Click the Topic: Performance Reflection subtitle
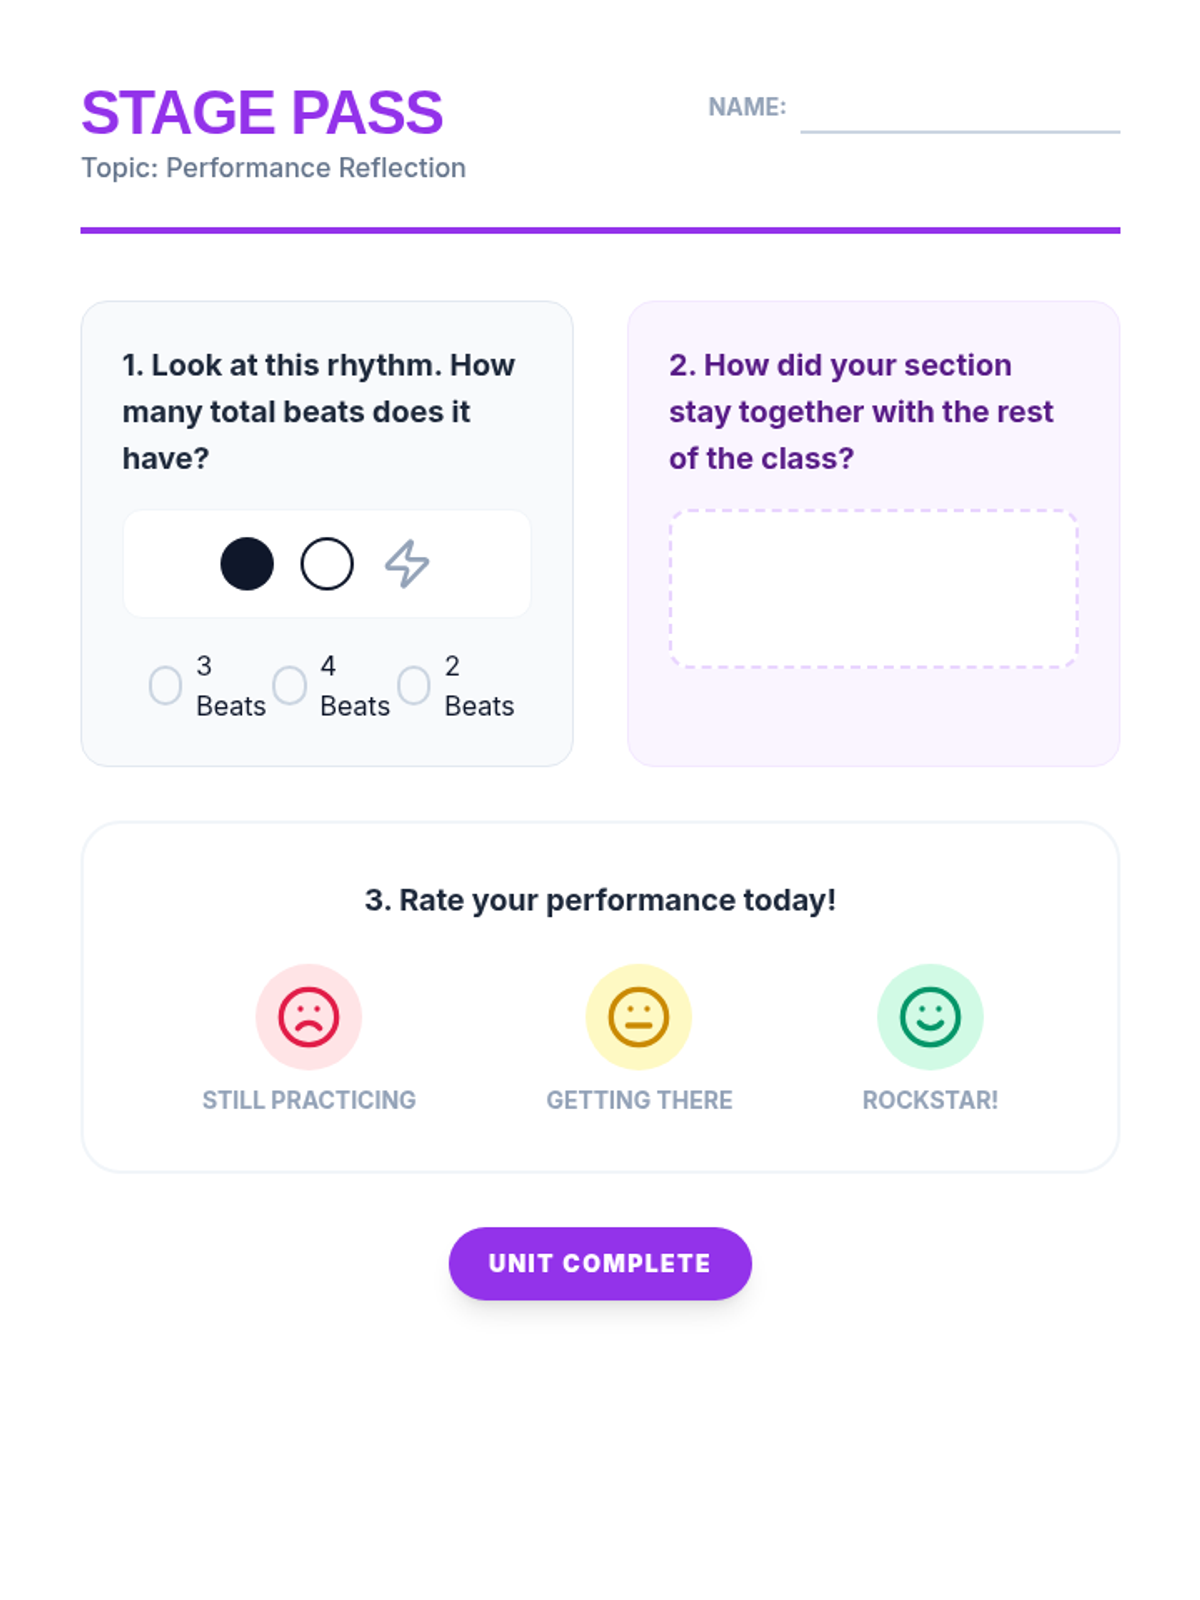1200x1600 pixels. [273, 168]
